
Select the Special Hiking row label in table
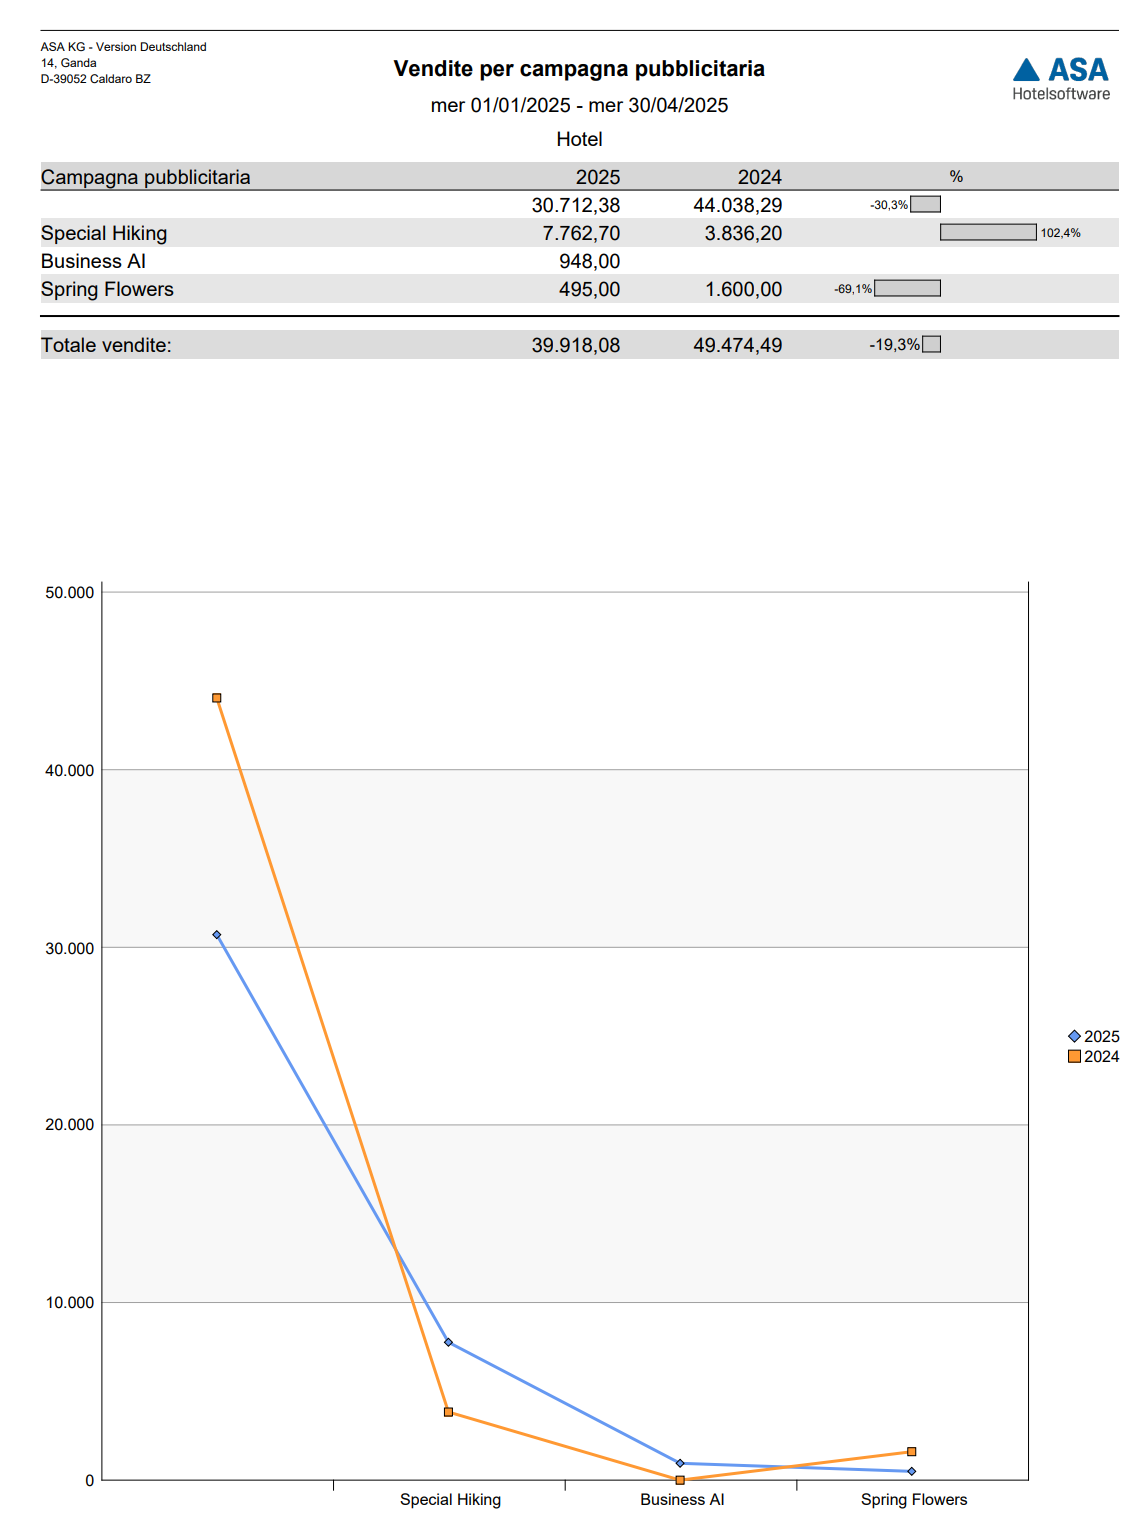tap(104, 233)
